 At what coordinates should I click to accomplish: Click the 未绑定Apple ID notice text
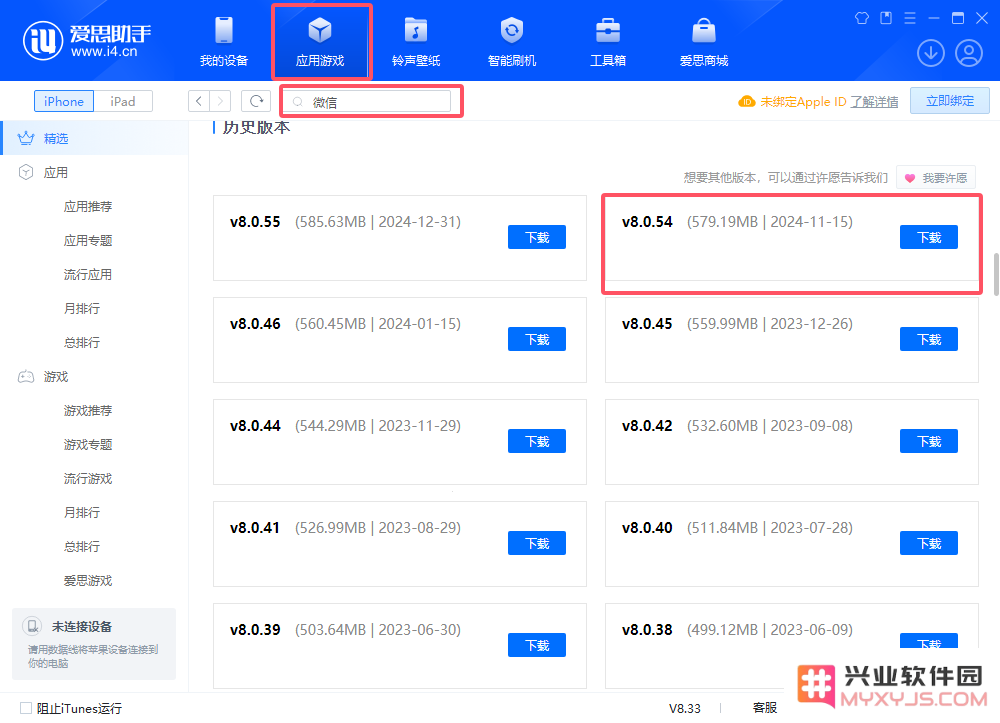point(803,102)
